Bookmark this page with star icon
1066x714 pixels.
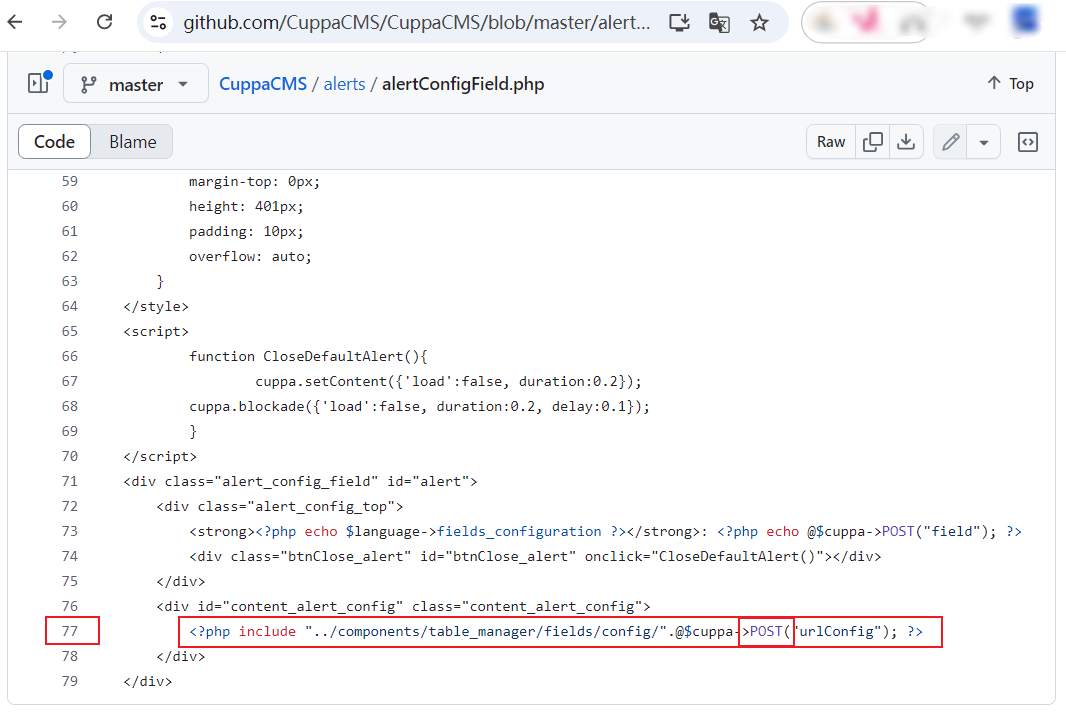(x=760, y=22)
